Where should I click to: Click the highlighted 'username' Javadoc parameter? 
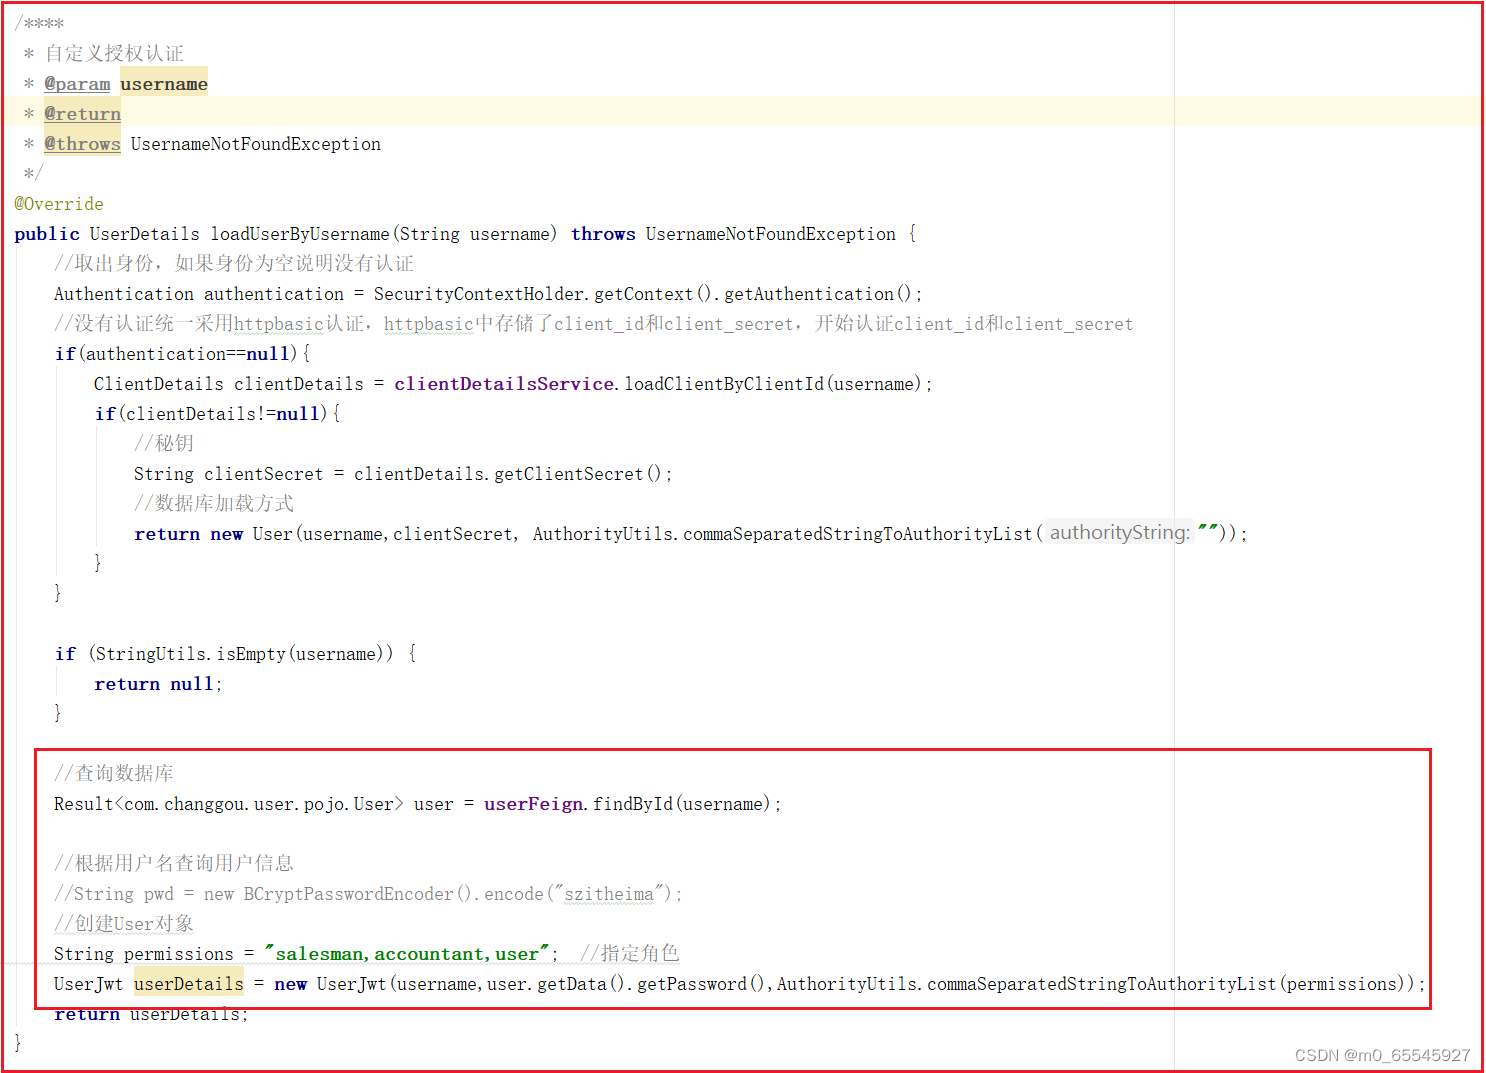pyautogui.click(x=164, y=84)
